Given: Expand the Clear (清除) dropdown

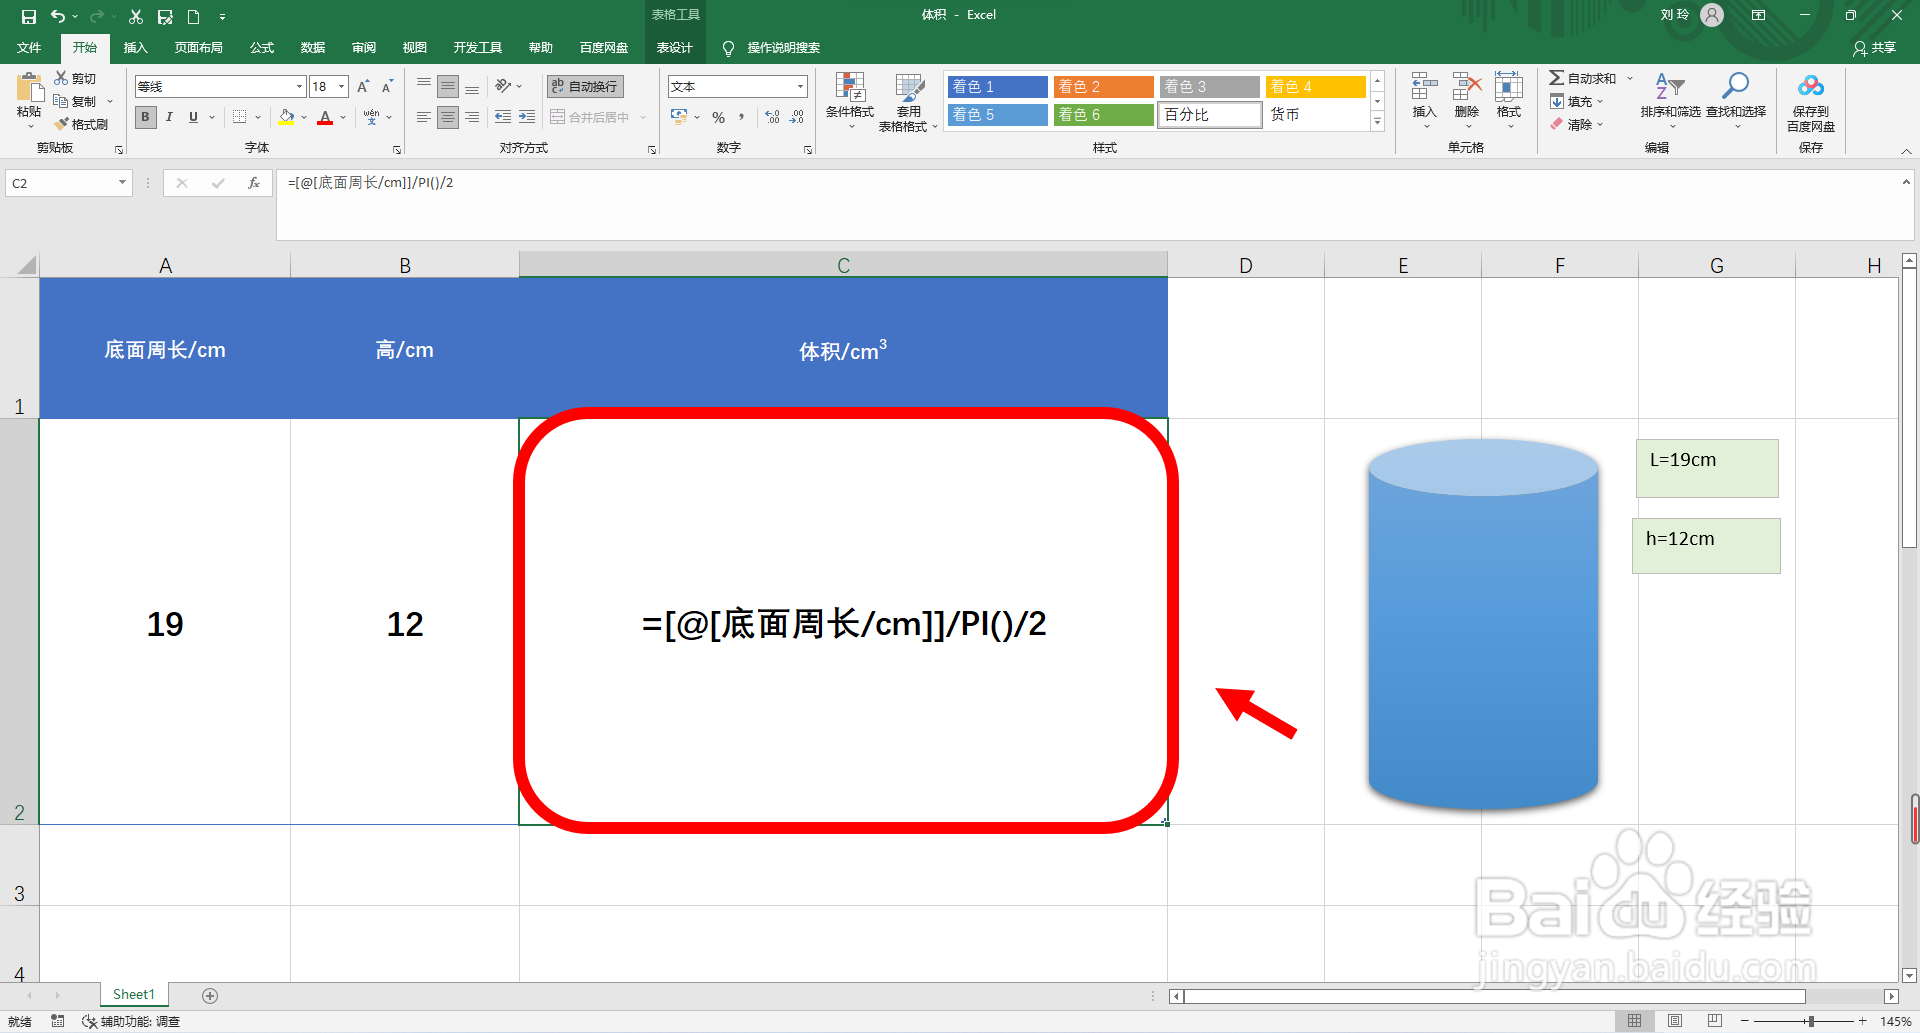Looking at the screenshot, I should 1600,124.
